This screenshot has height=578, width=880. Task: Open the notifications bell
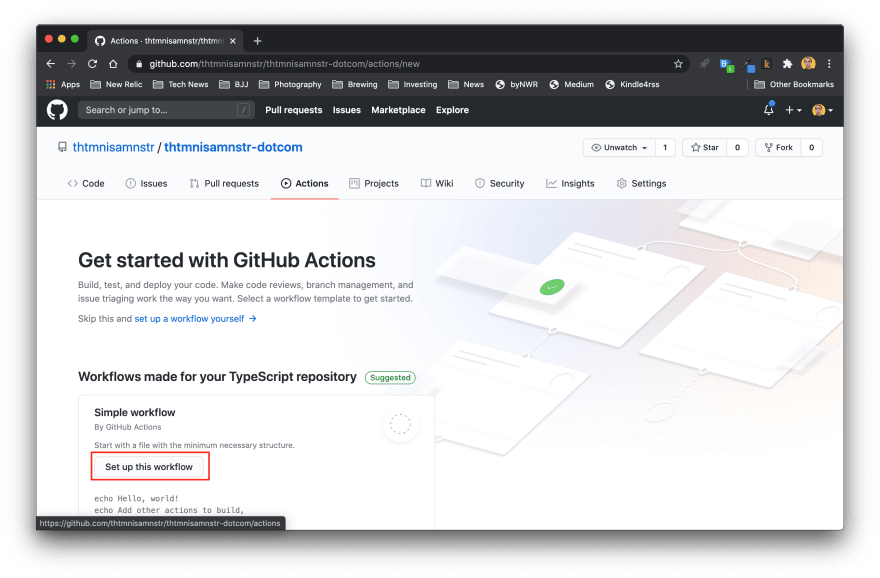click(768, 110)
